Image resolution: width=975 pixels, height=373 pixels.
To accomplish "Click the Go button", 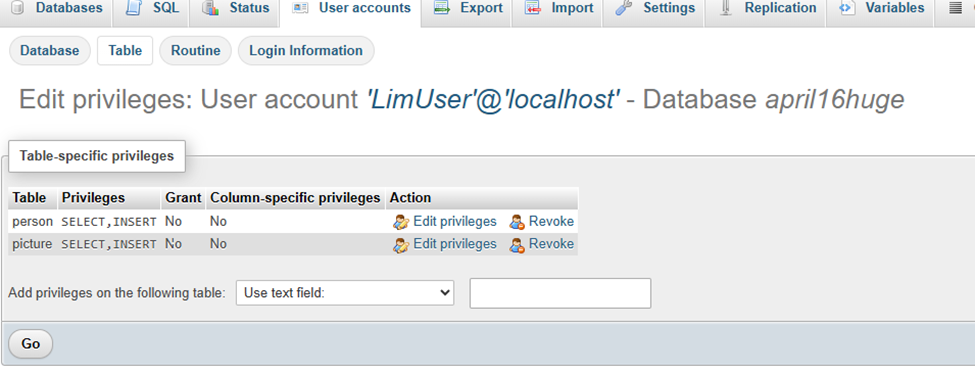I will coord(30,344).
